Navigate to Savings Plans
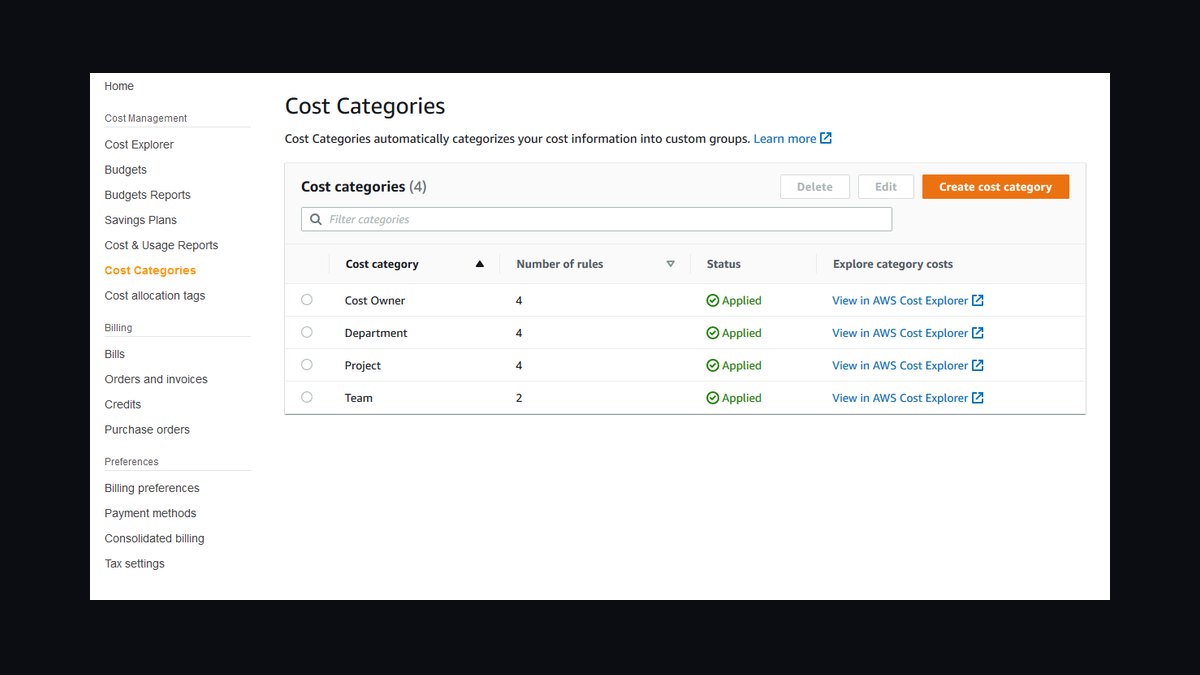1200x675 pixels. [x=141, y=220]
